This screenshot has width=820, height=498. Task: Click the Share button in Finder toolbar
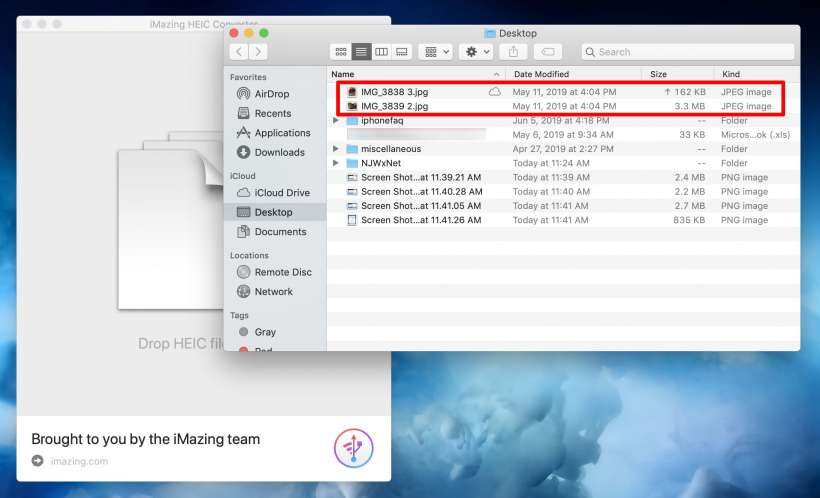pos(514,52)
